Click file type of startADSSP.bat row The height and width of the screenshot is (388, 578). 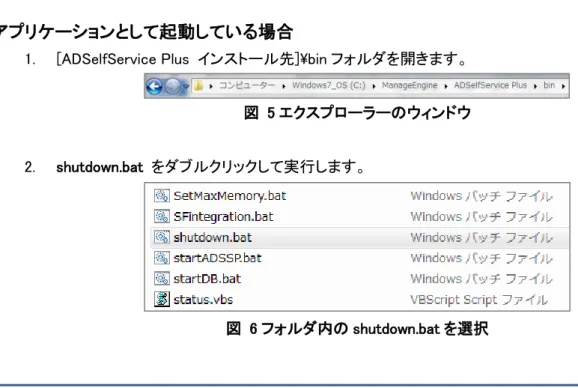(x=481, y=258)
